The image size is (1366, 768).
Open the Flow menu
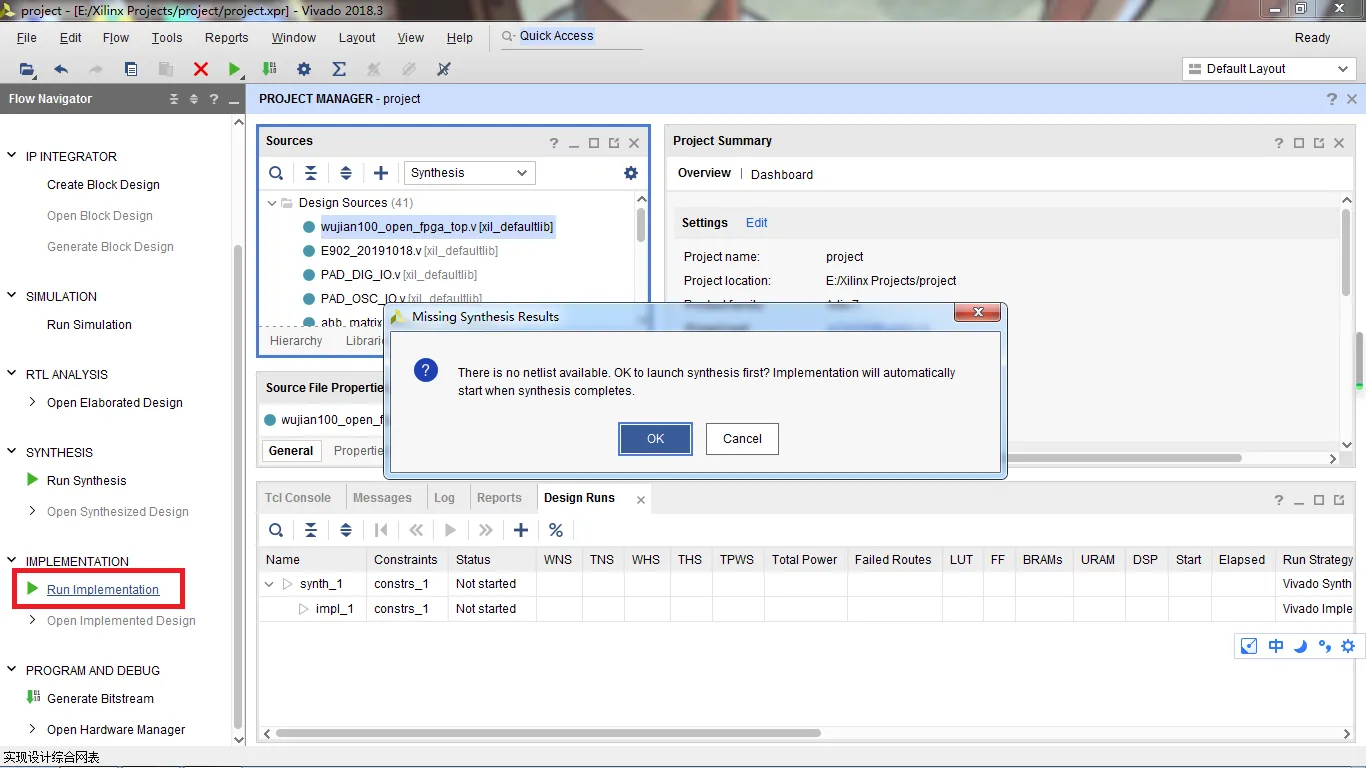click(x=116, y=38)
